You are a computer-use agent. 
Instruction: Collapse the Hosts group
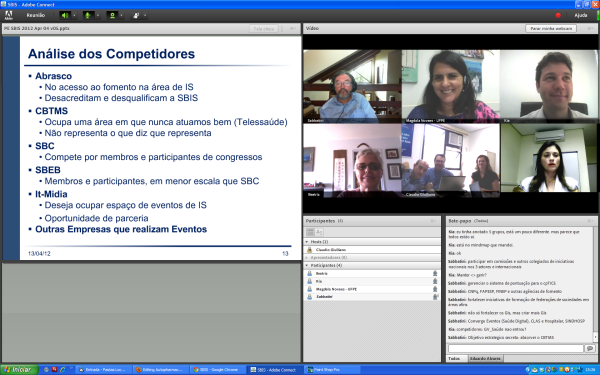[307, 242]
